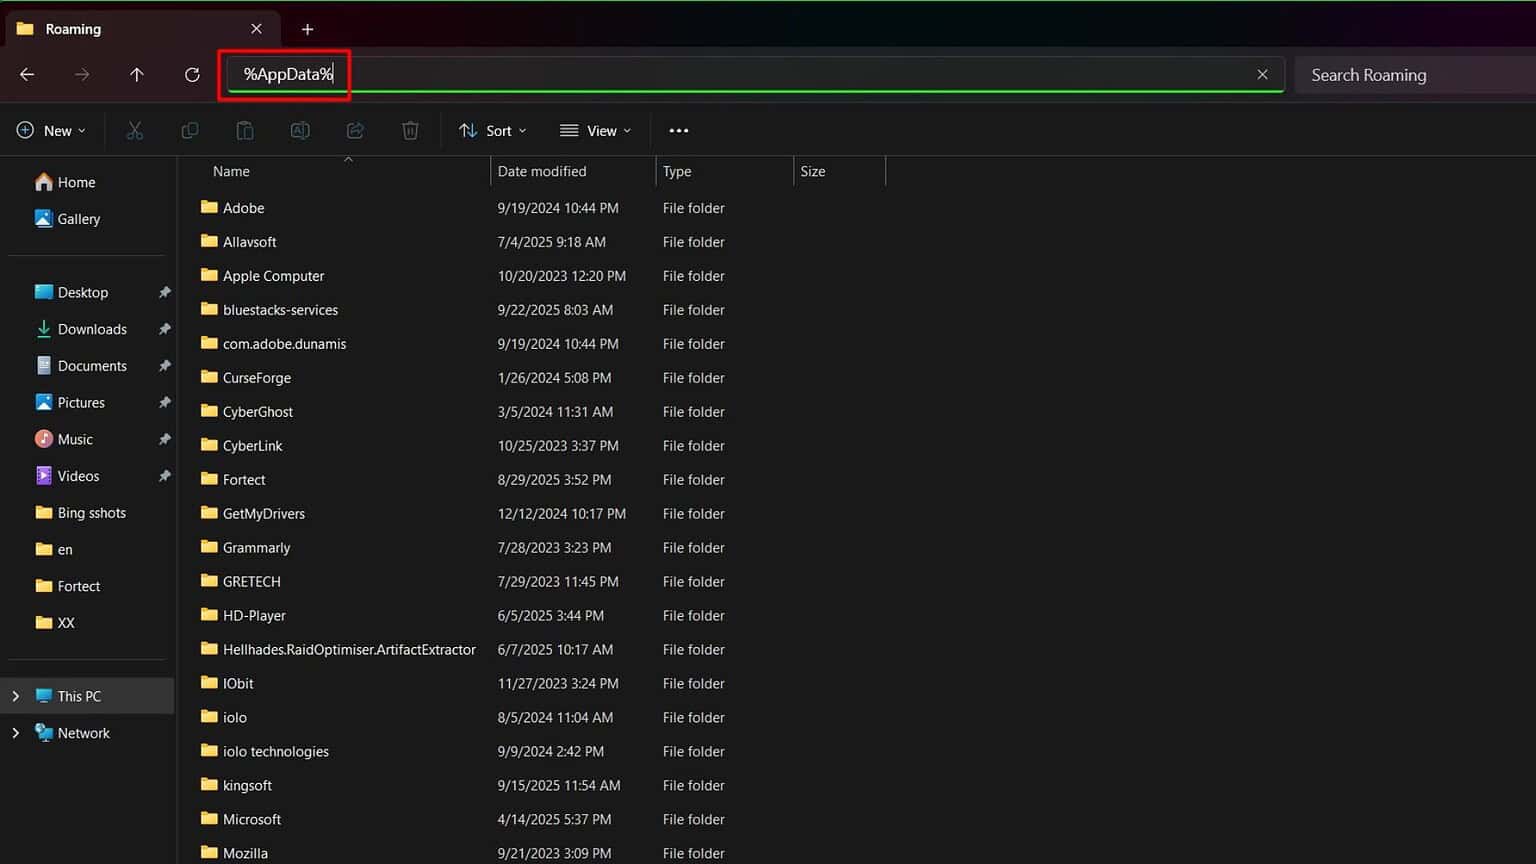
Task: Click inside the Search Roaming box
Action: coord(1398,74)
